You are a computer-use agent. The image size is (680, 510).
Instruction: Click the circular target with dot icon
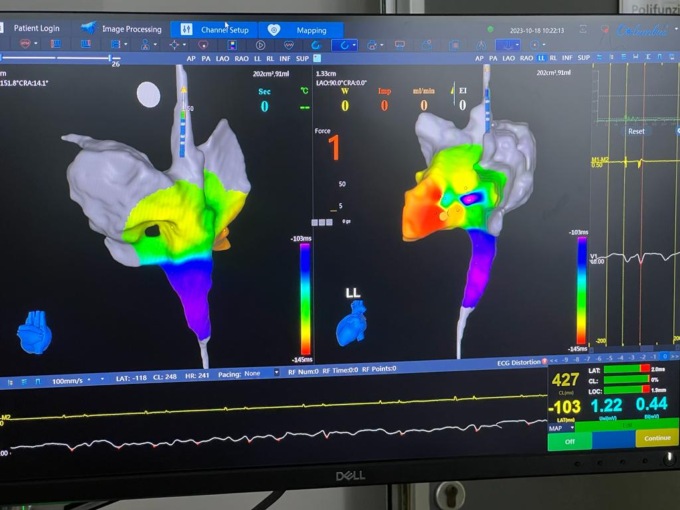point(535,44)
